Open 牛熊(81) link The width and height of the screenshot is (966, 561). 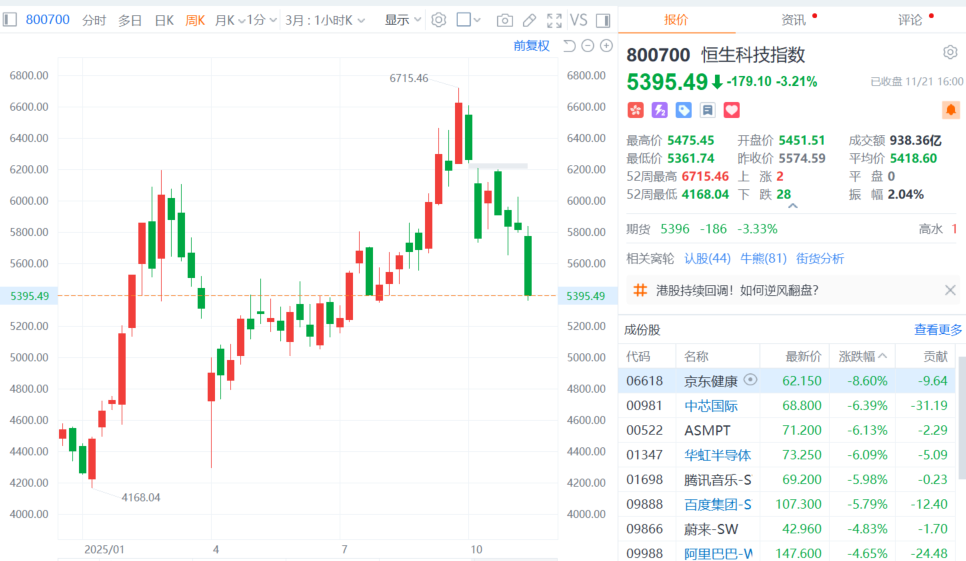(x=763, y=259)
